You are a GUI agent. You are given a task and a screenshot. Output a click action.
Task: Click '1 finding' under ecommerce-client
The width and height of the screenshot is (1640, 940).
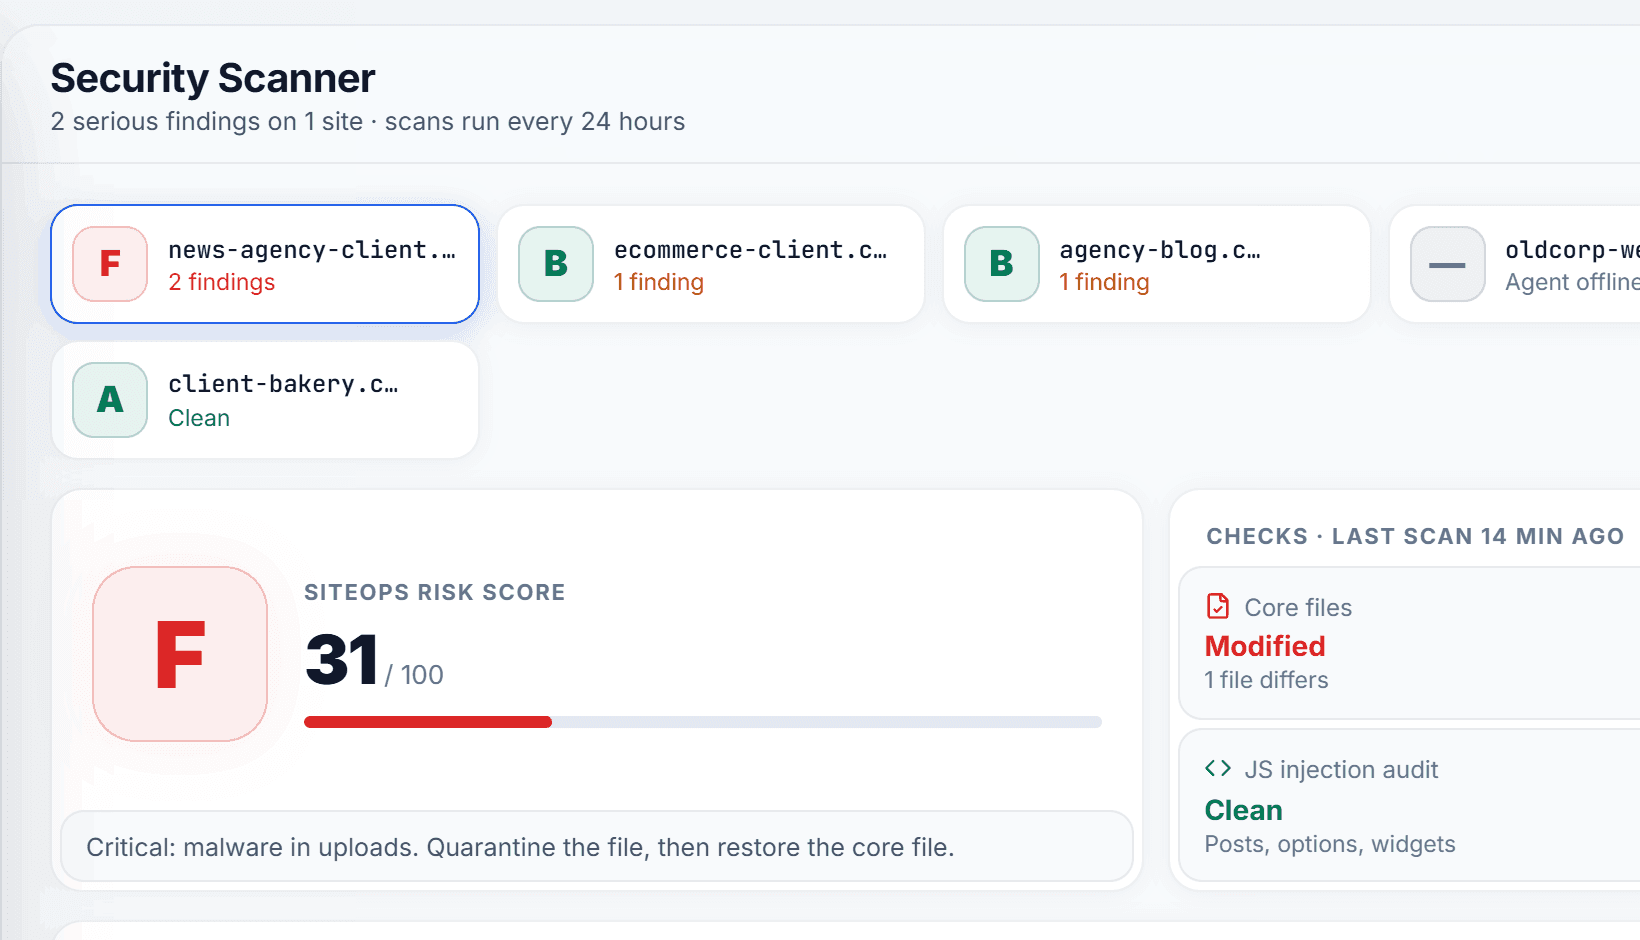click(x=659, y=282)
